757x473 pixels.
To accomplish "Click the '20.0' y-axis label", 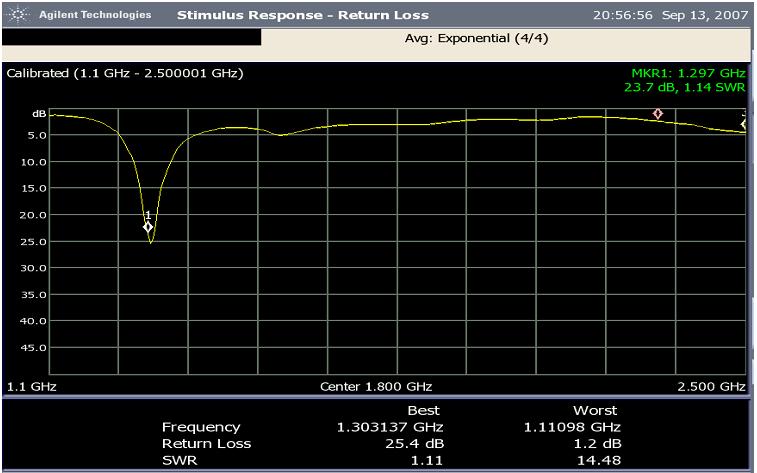I will pyautogui.click(x=33, y=215).
